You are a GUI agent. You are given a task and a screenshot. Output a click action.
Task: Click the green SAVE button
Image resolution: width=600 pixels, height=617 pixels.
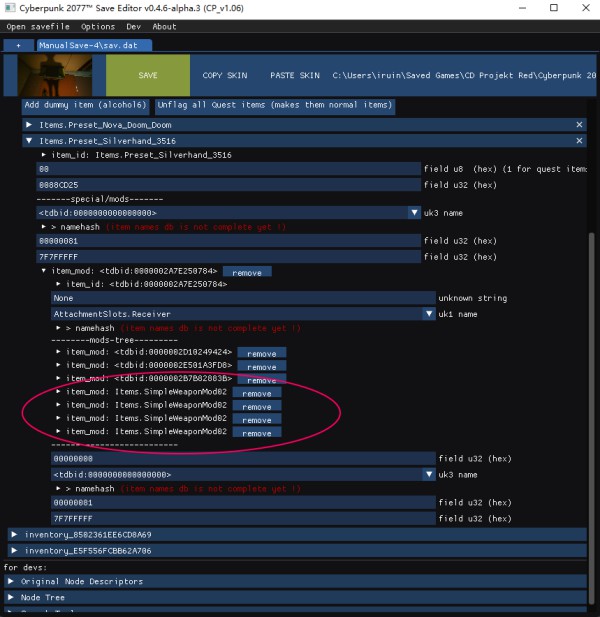147,76
